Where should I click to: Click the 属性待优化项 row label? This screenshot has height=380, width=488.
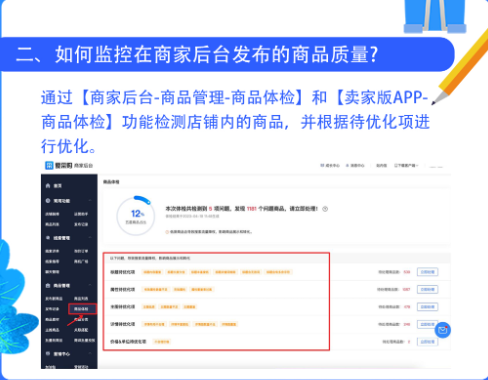(x=123, y=289)
